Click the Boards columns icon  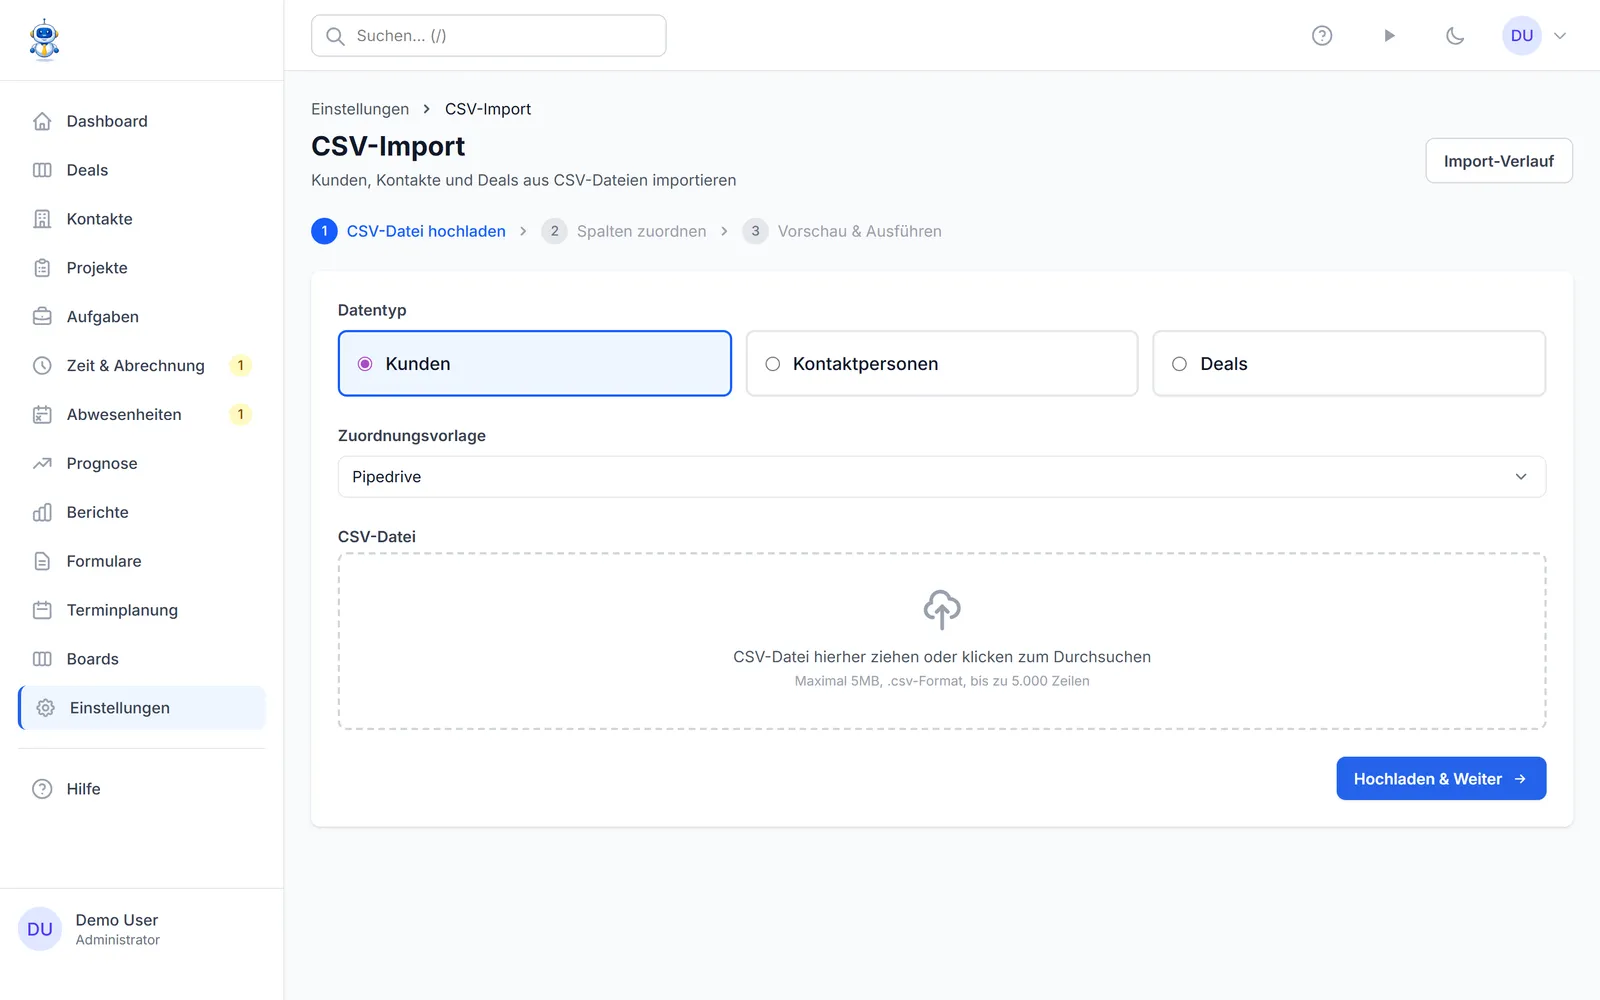tap(42, 659)
